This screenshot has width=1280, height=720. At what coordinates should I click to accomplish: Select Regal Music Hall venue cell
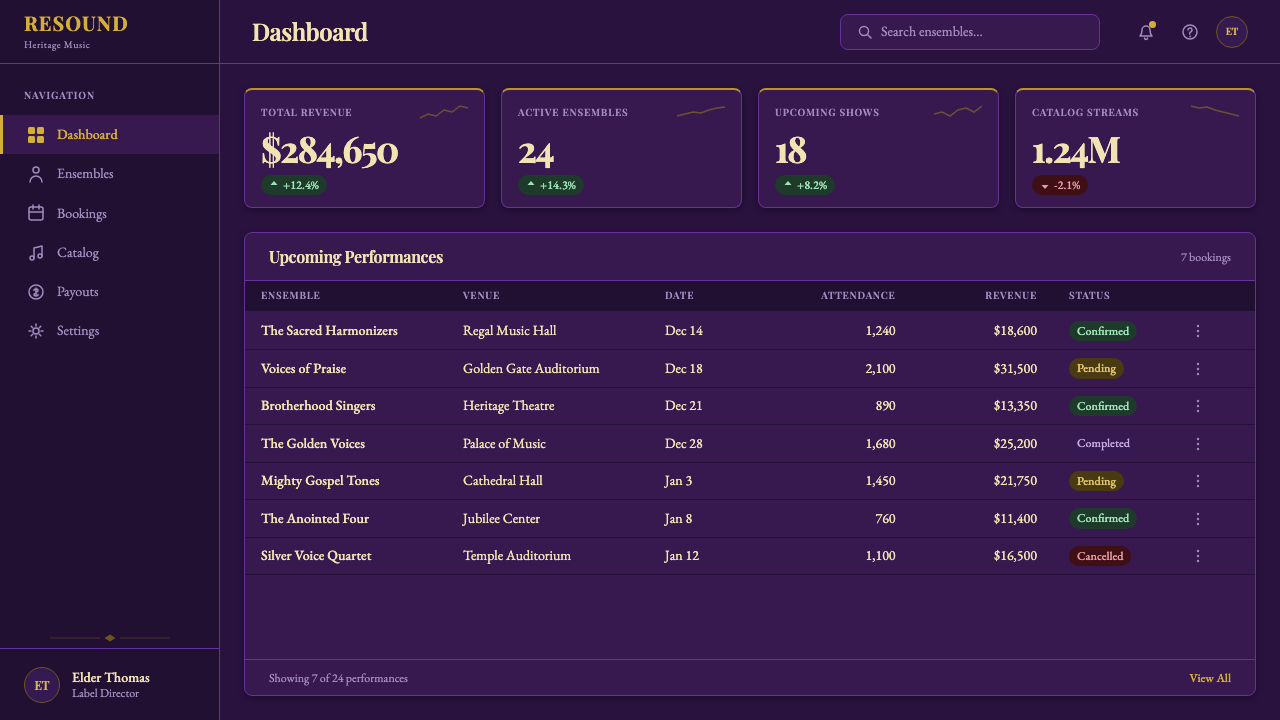pyautogui.click(x=510, y=331)
